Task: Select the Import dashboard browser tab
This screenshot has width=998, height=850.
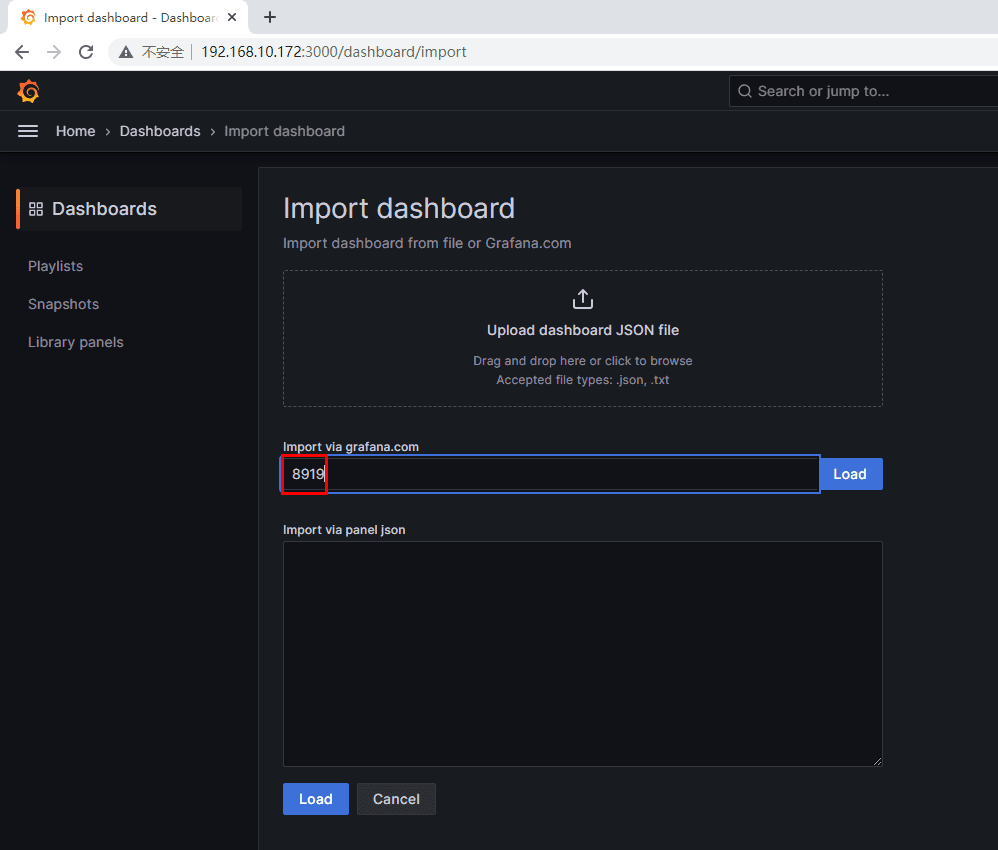Action: pos(127,17)
